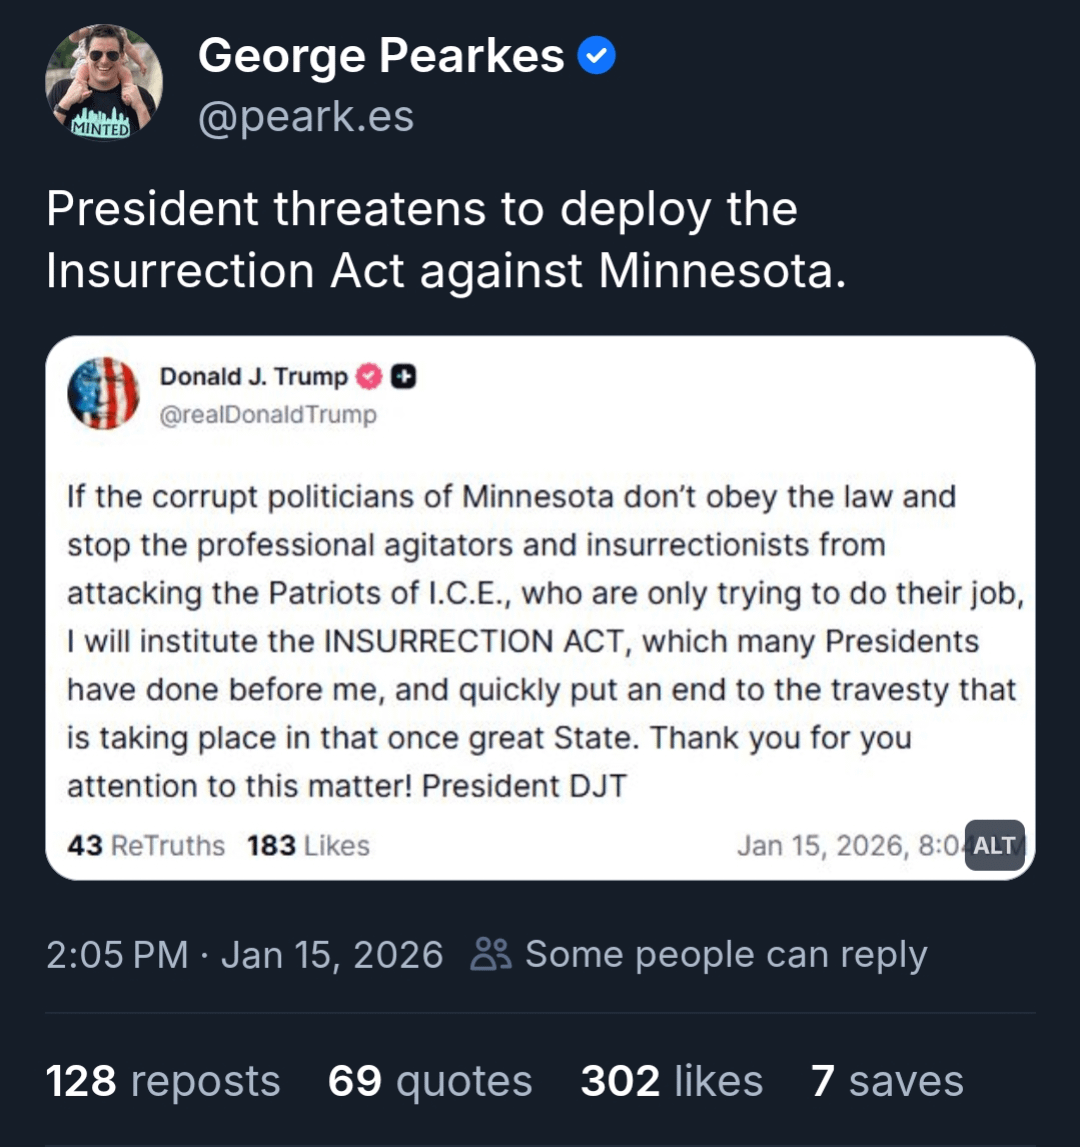Screen dimensions: 1080x1147
Task: Open the George Pearkes display name
Action: 381,56
